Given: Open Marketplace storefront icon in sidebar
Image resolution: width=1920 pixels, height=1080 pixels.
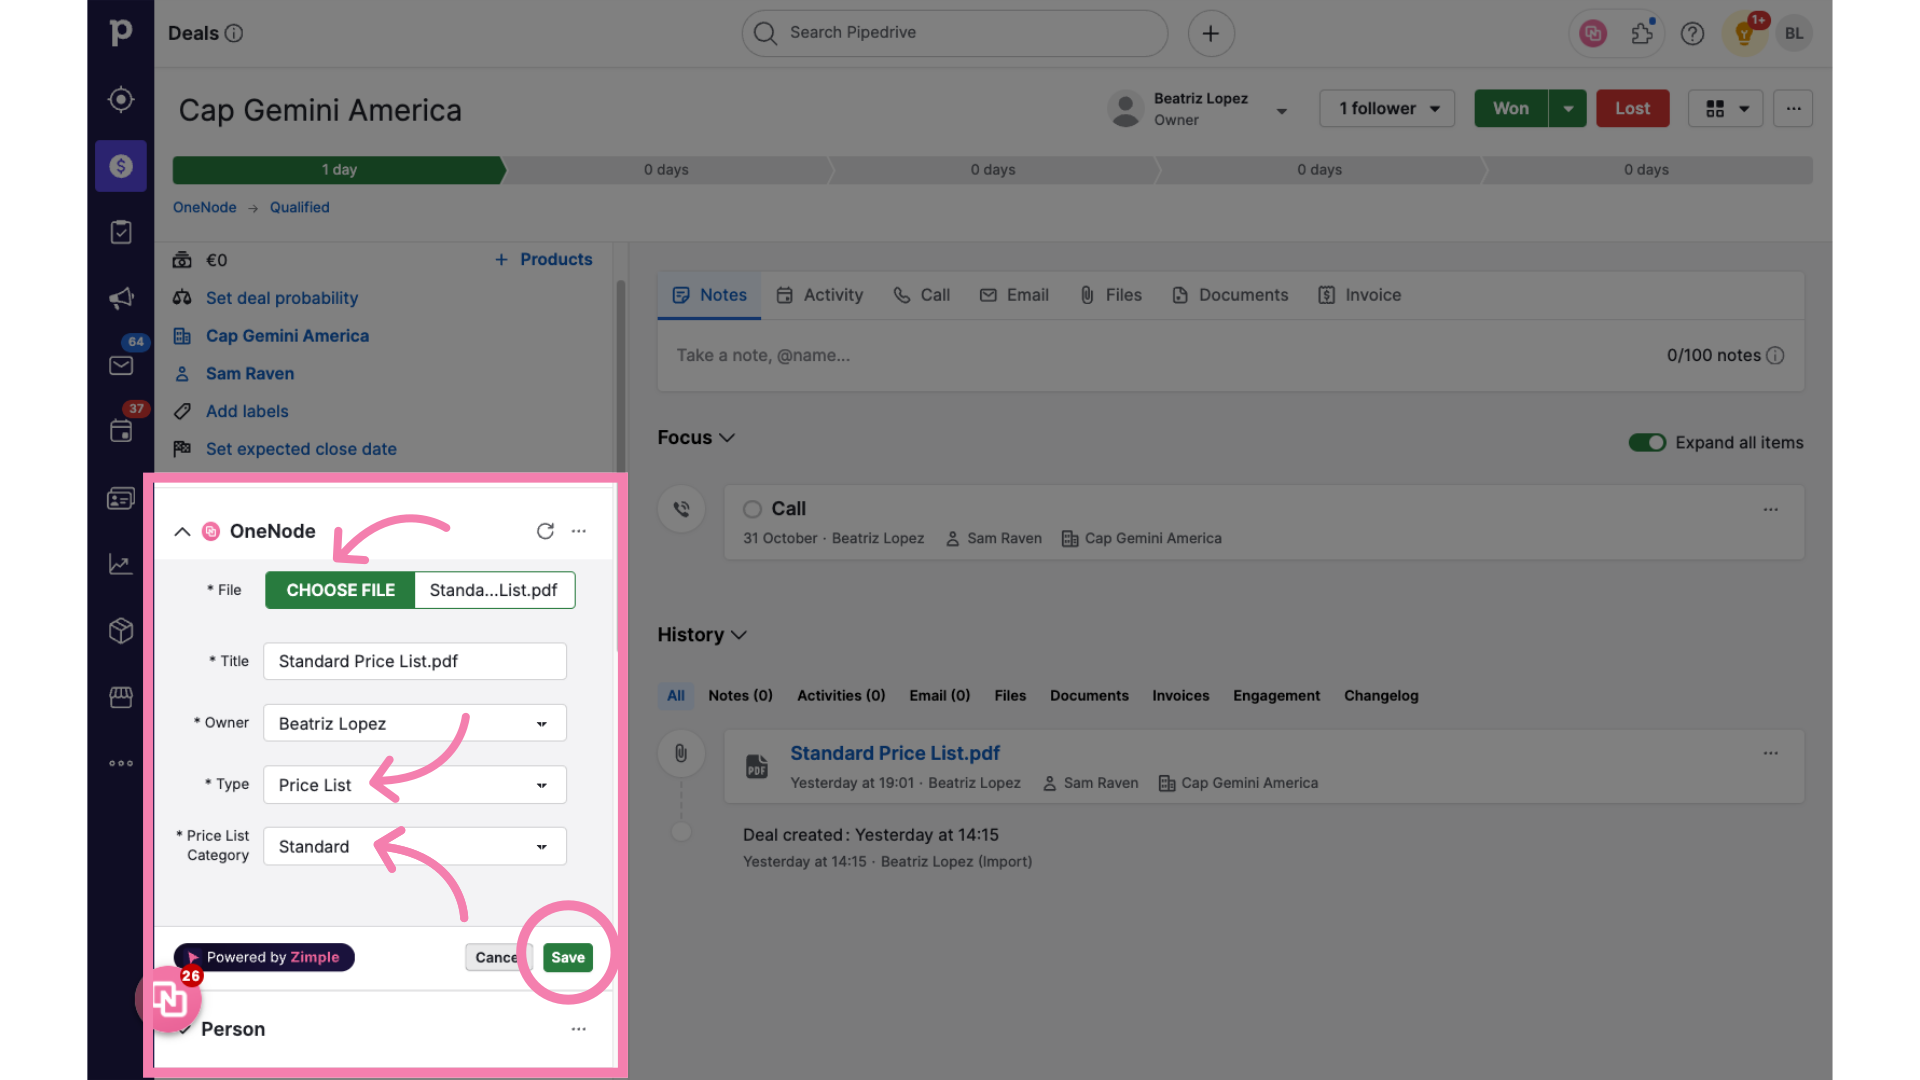Looking at the screenshot, I should tap(121, 697).
